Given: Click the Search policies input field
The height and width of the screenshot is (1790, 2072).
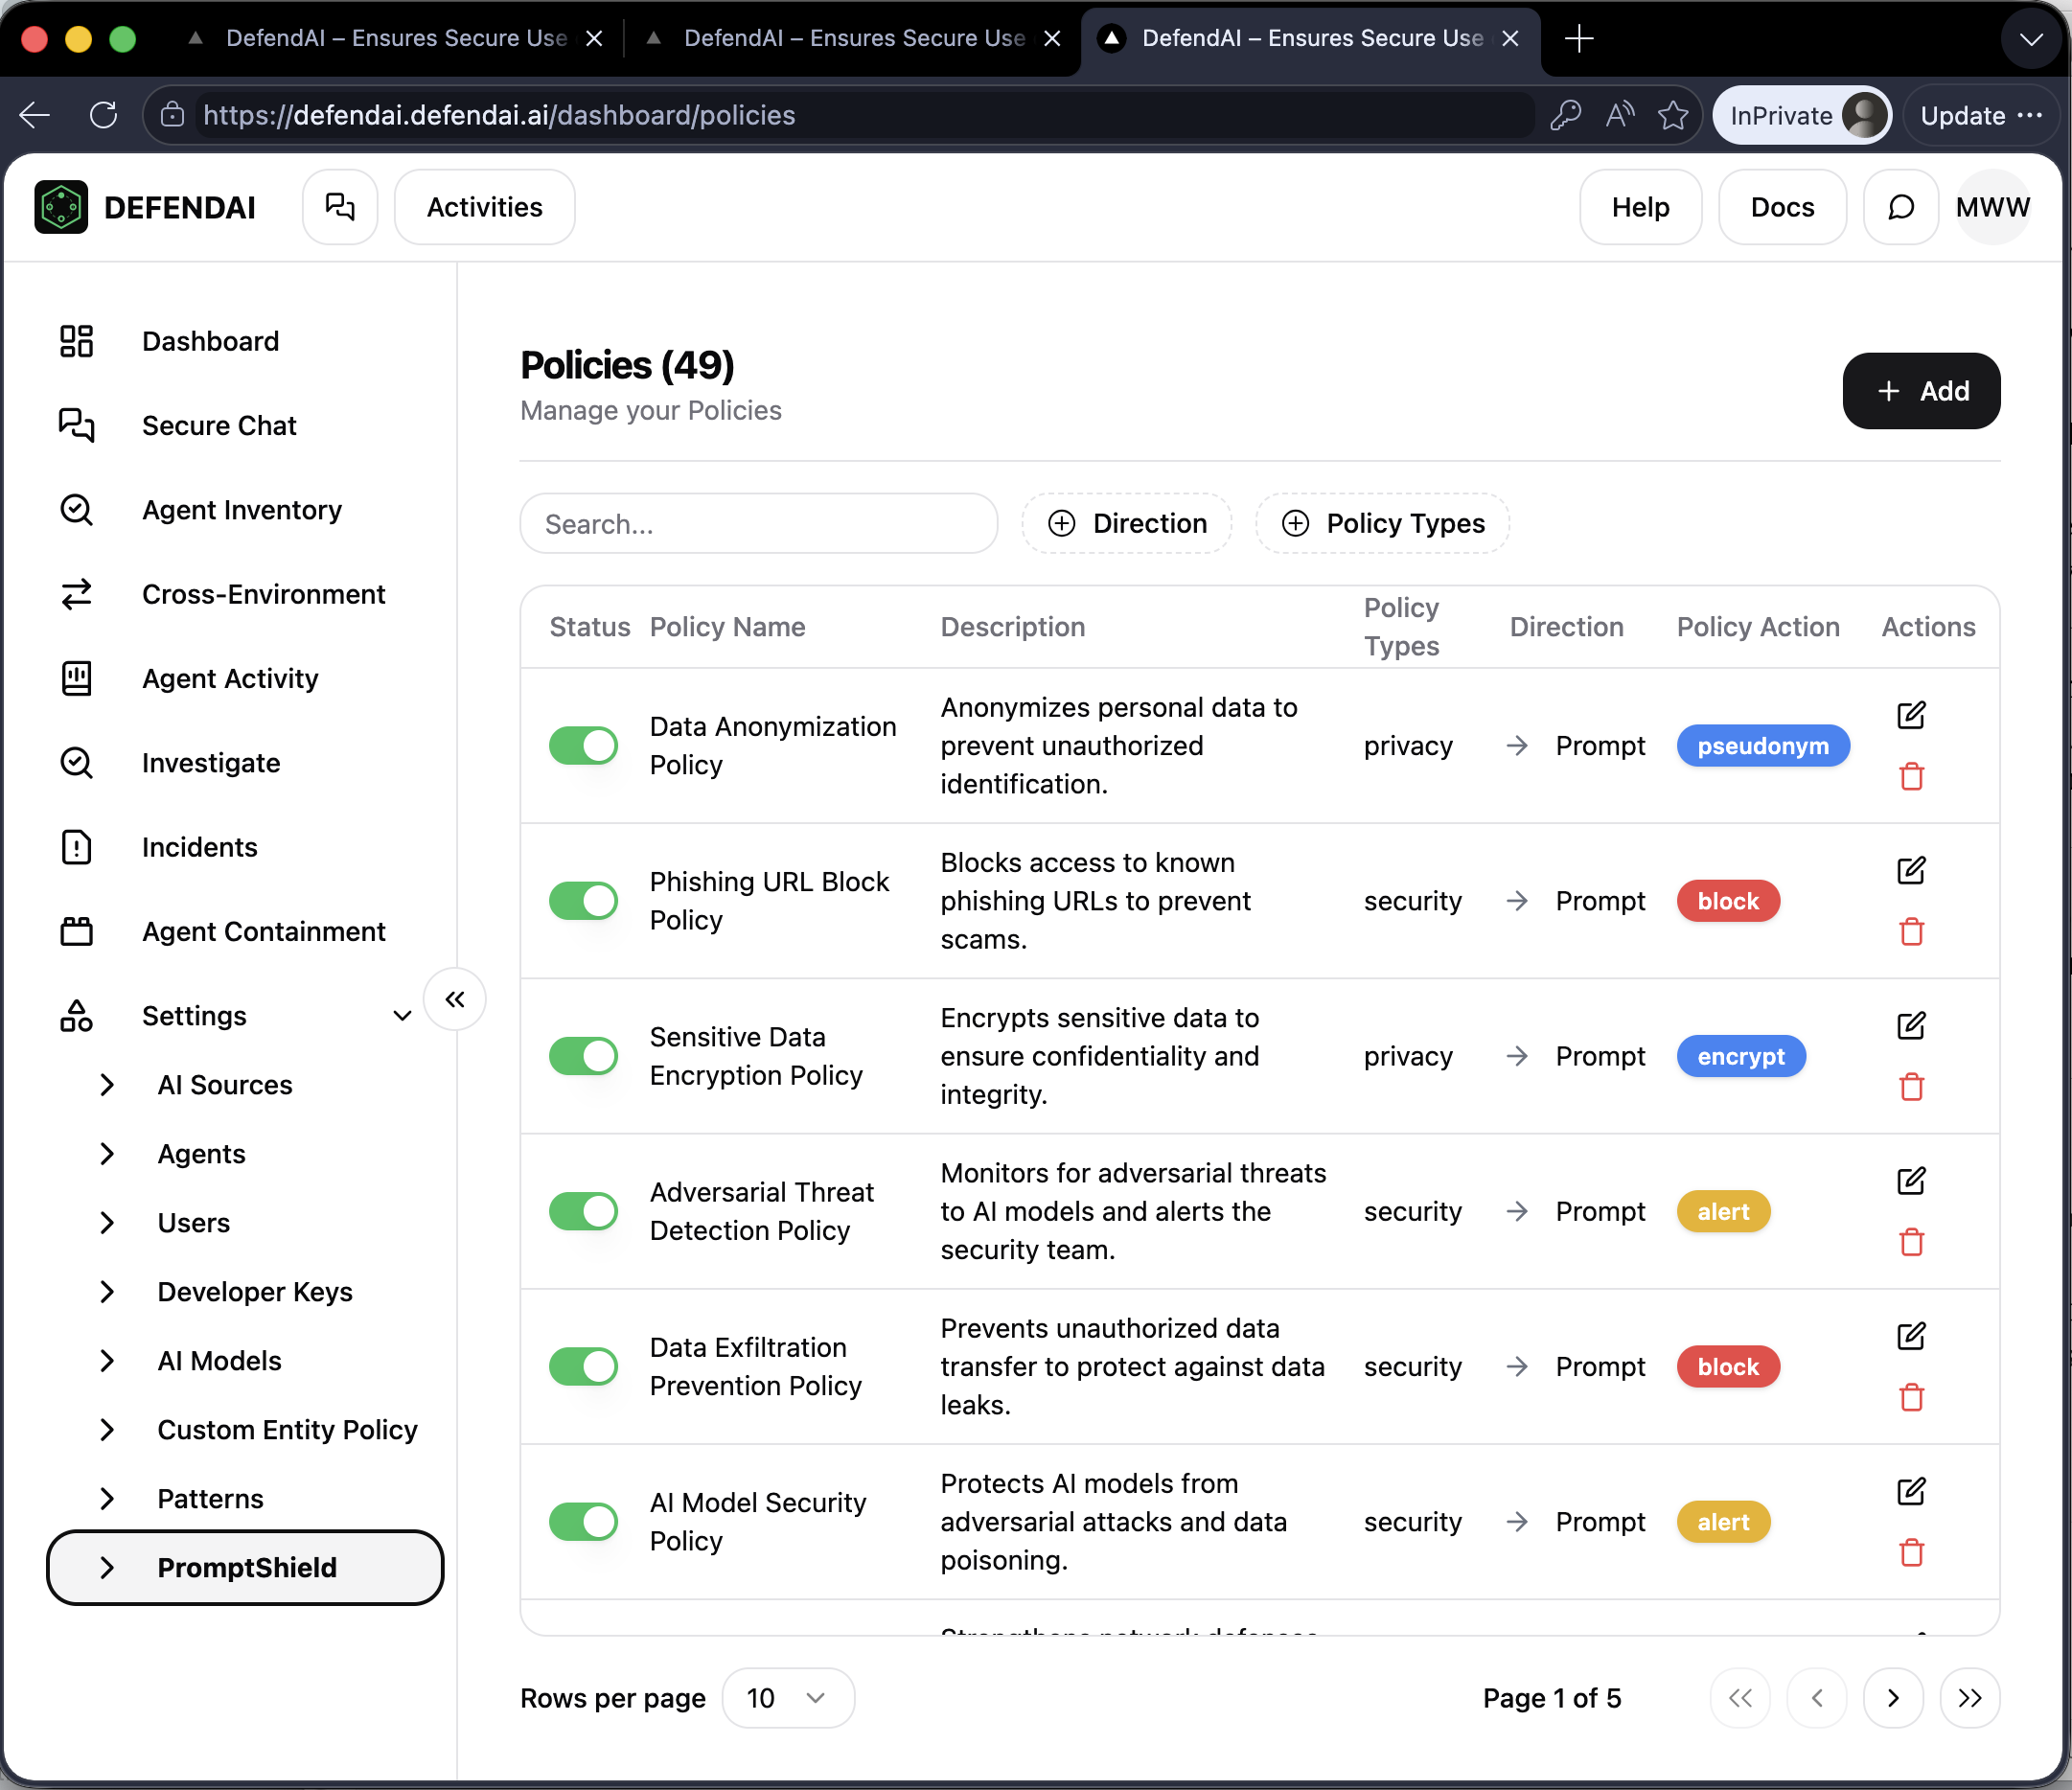Looking at the screenshot, I should point(759,523).
